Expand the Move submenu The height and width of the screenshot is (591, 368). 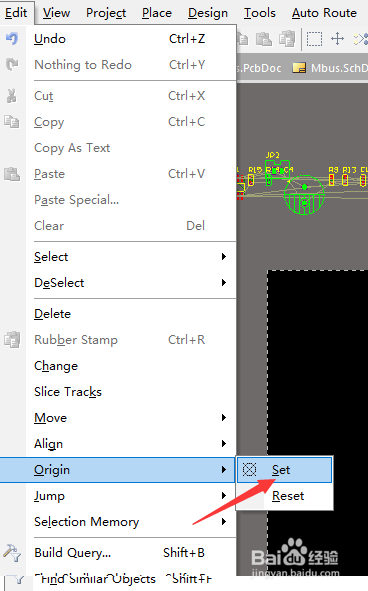pos(224,418)
